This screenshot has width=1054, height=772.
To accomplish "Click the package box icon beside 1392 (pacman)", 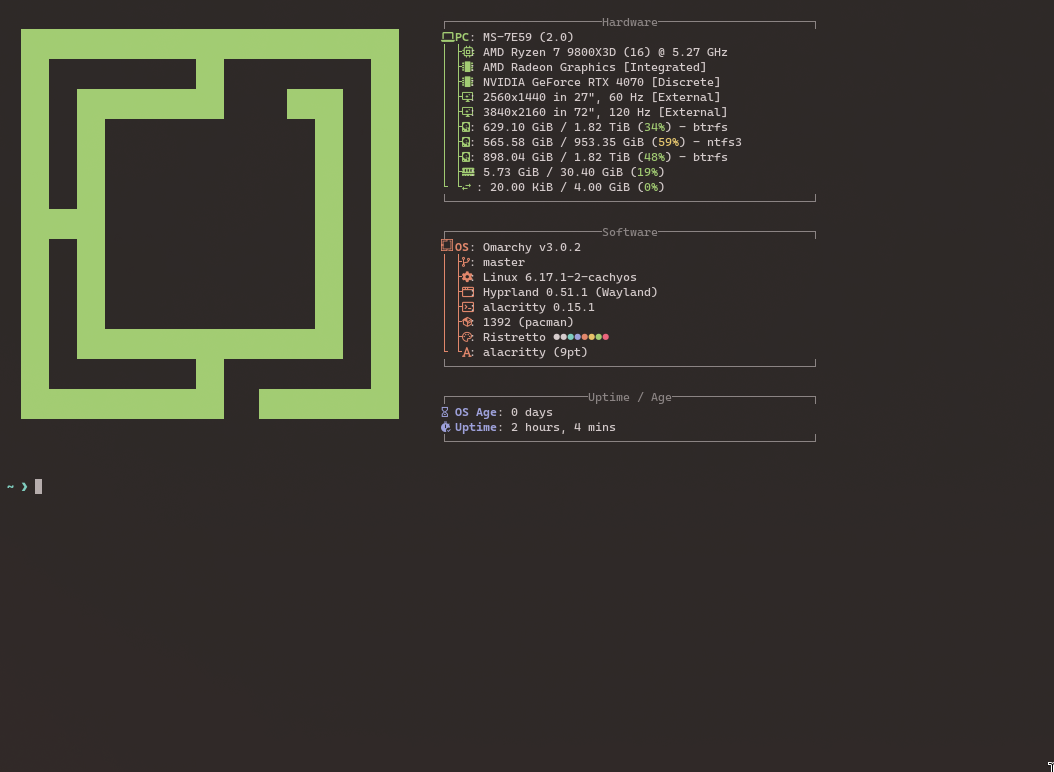I will coord(468,322).
